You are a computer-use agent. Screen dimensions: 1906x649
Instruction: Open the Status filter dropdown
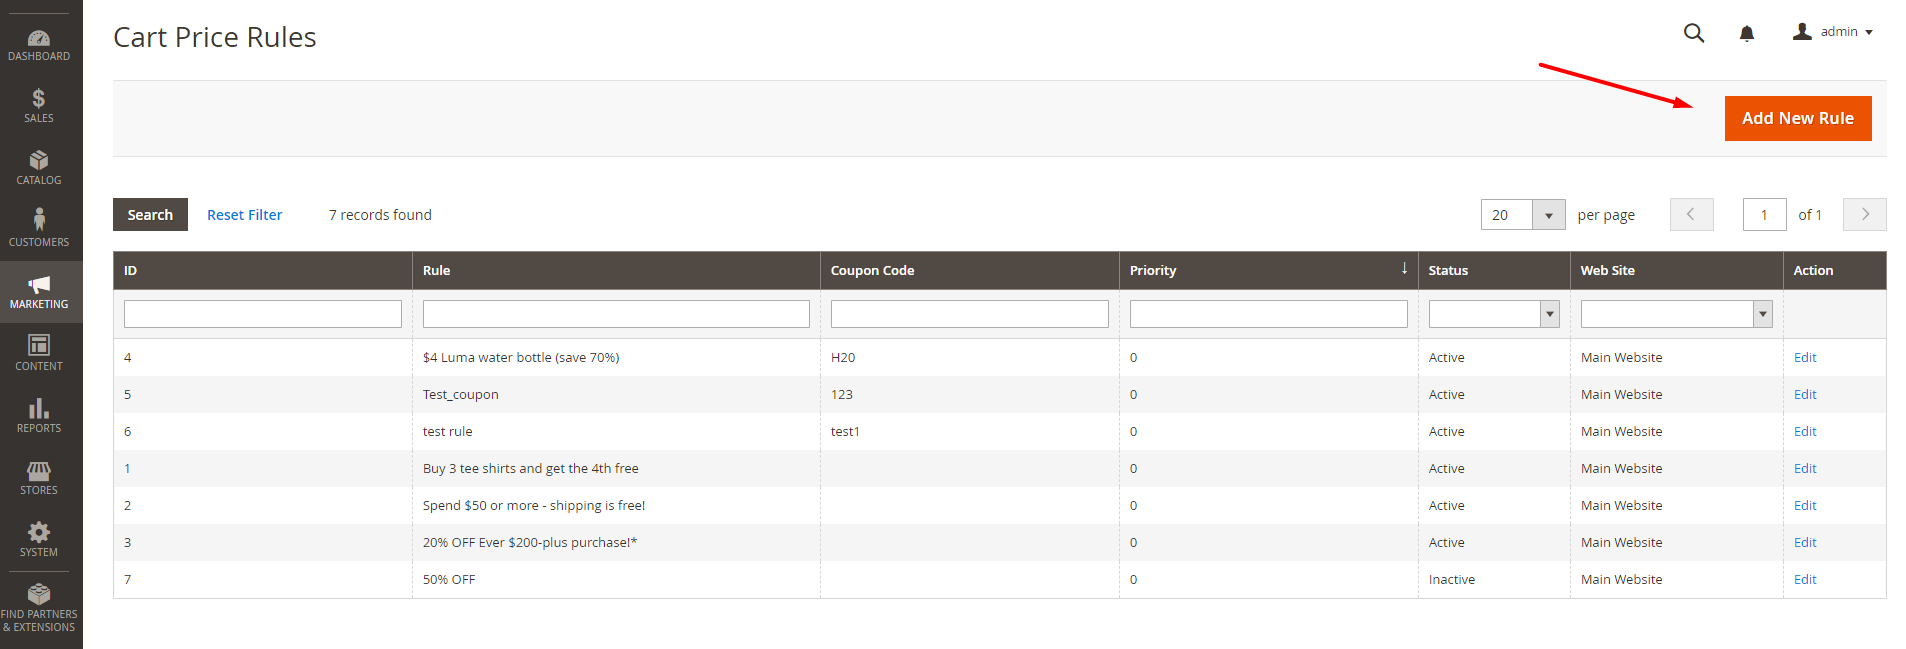[1493, 314]
